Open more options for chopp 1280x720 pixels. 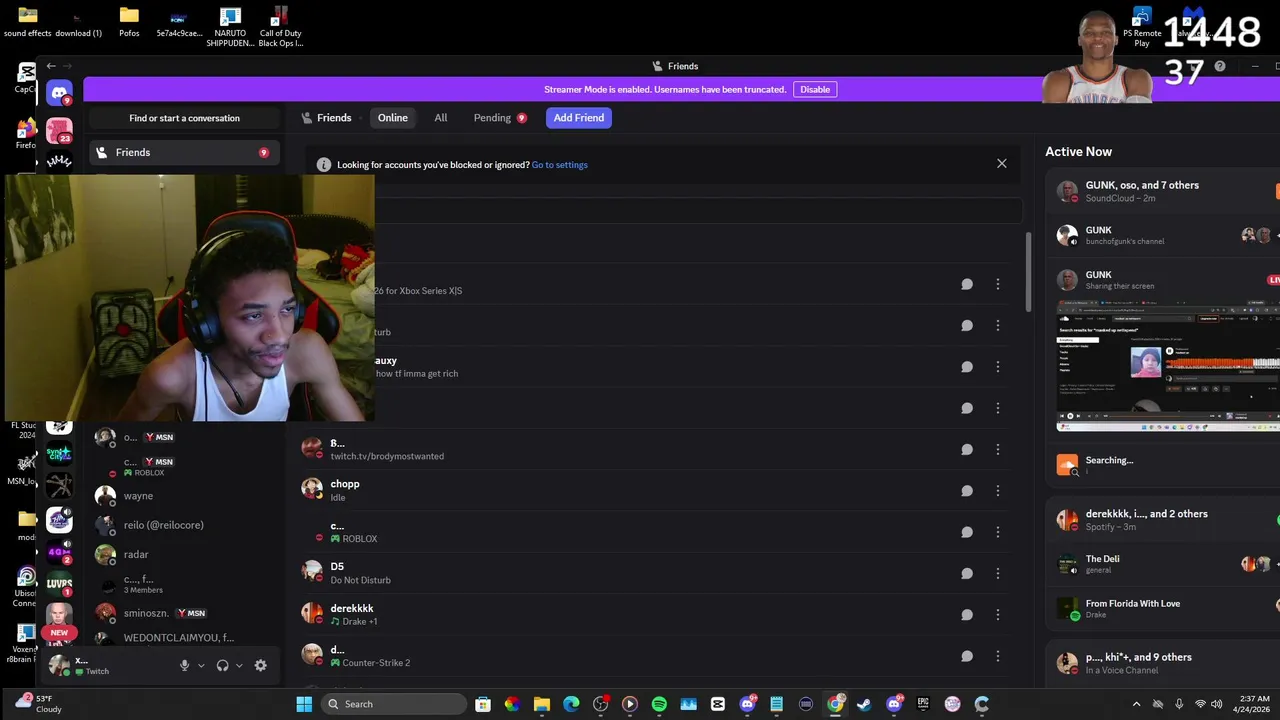pos(997,491)
